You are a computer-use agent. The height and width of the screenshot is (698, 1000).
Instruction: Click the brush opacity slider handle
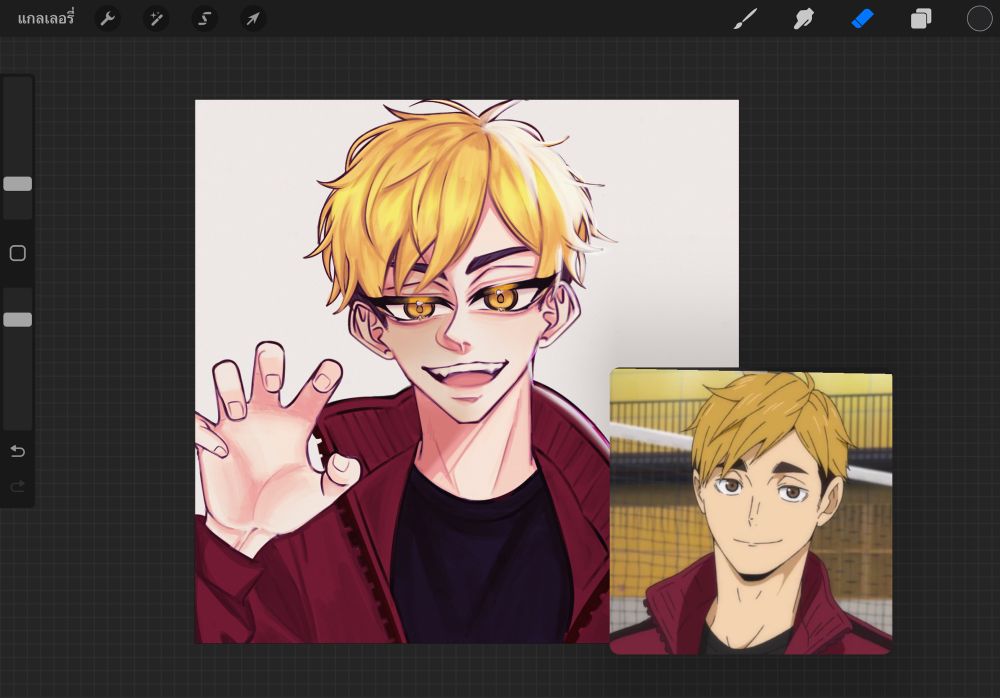[x=18, y=320]
